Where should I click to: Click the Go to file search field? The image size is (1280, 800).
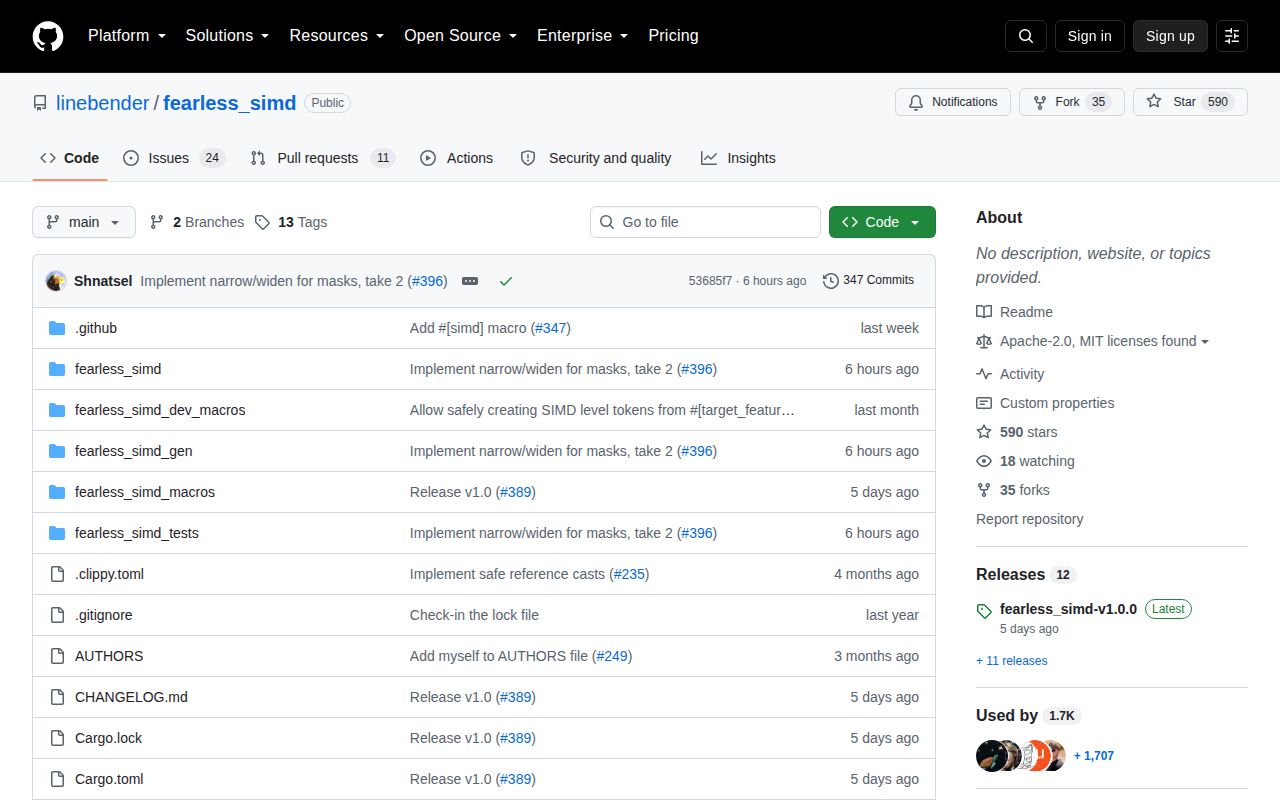(705, 222)
